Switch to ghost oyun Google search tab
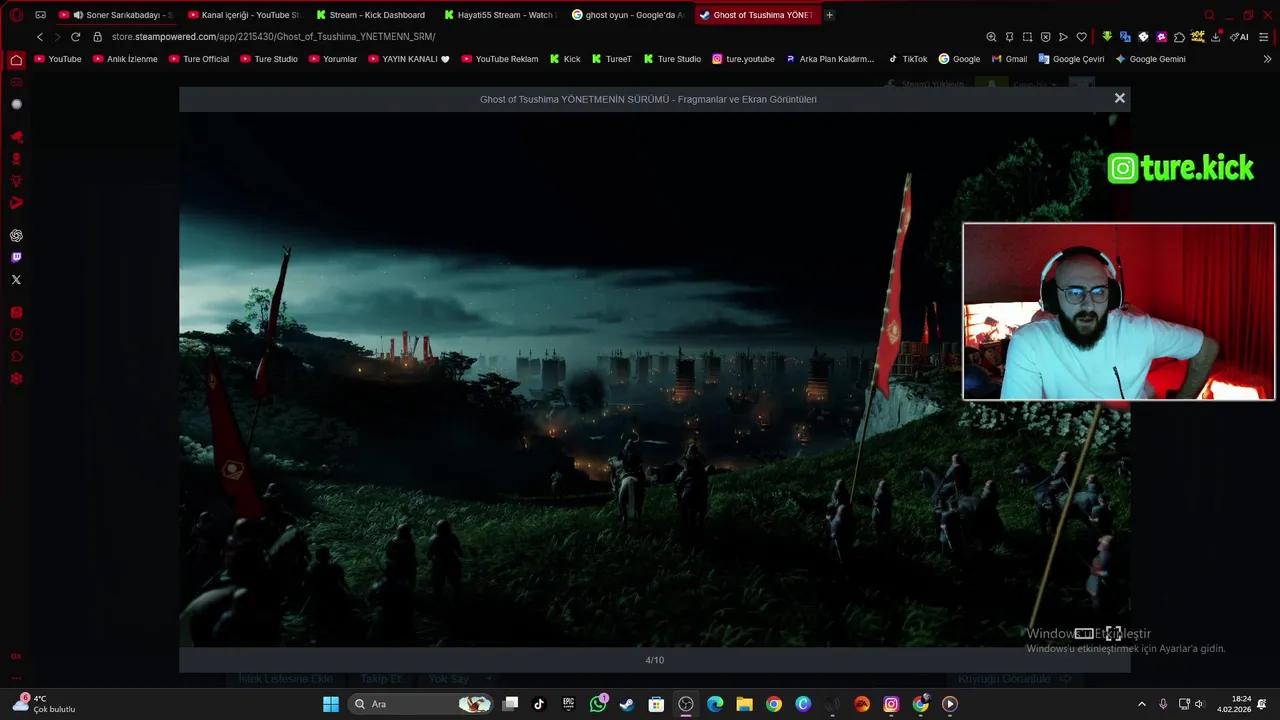The height and width of the screenshot is (720, 1280). [x=627, y=15]
